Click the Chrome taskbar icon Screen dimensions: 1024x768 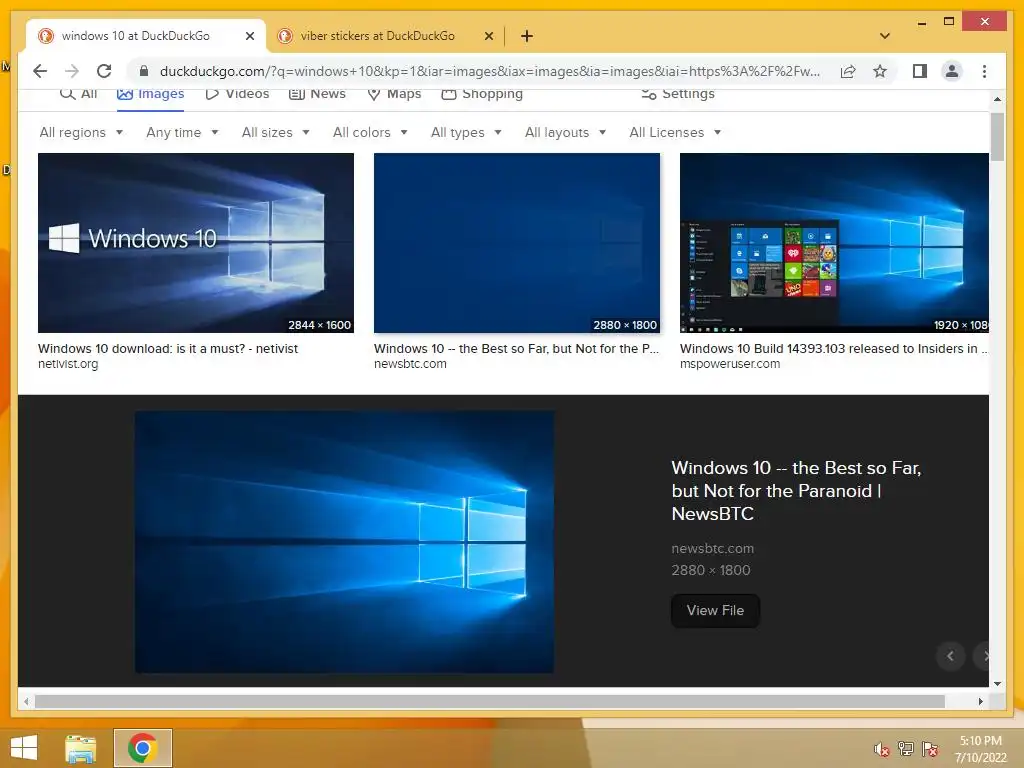coord(142,748)
